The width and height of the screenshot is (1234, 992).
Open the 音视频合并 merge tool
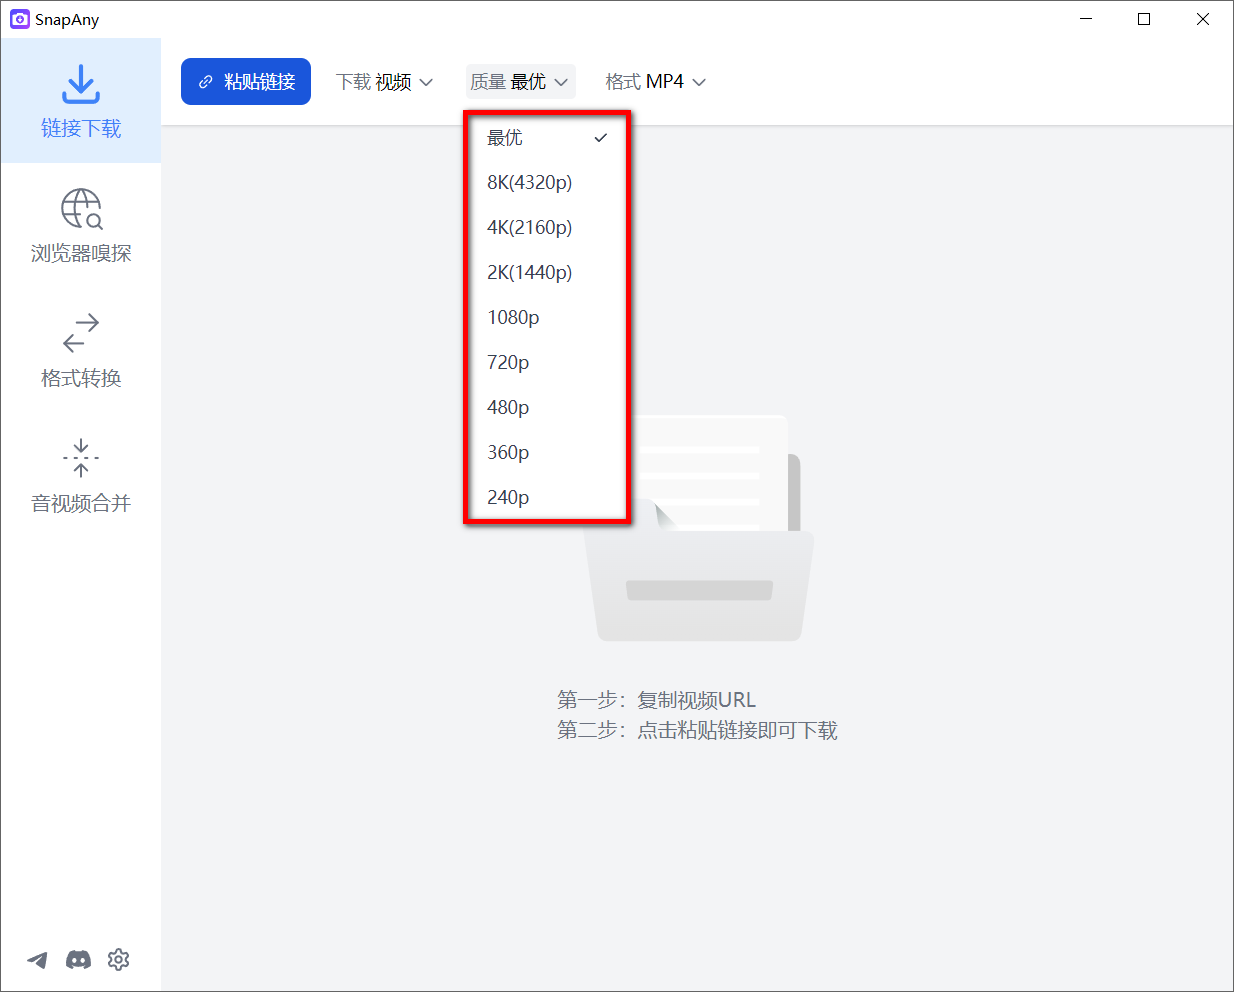pos(80,477)
